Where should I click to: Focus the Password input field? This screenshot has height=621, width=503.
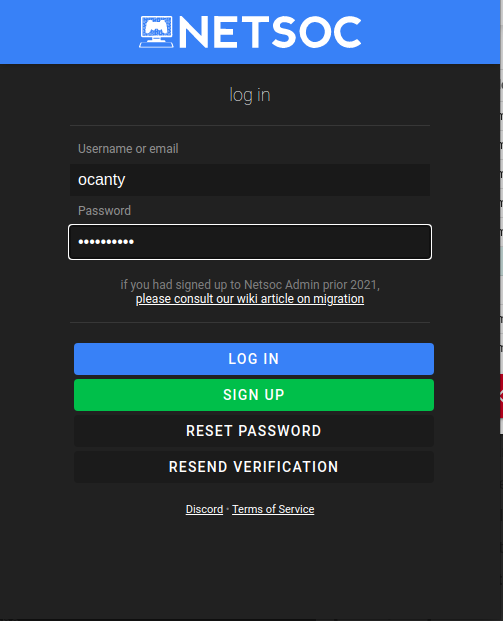250,242
